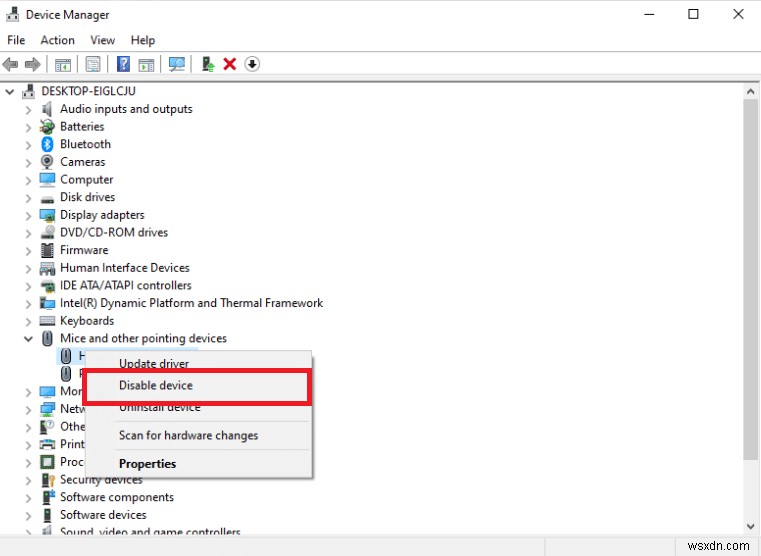This screenshot has width=761, height=556.
Task: Click the Bluetooth category icon
Action: pyautogui.click(x=47, y=144)
